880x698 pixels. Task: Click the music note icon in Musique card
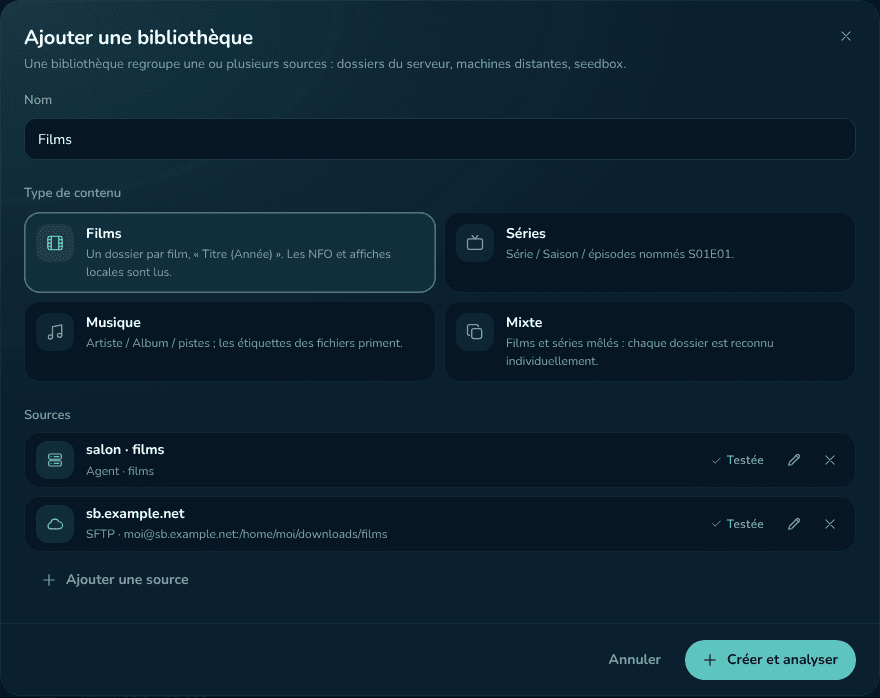(55, 332)
